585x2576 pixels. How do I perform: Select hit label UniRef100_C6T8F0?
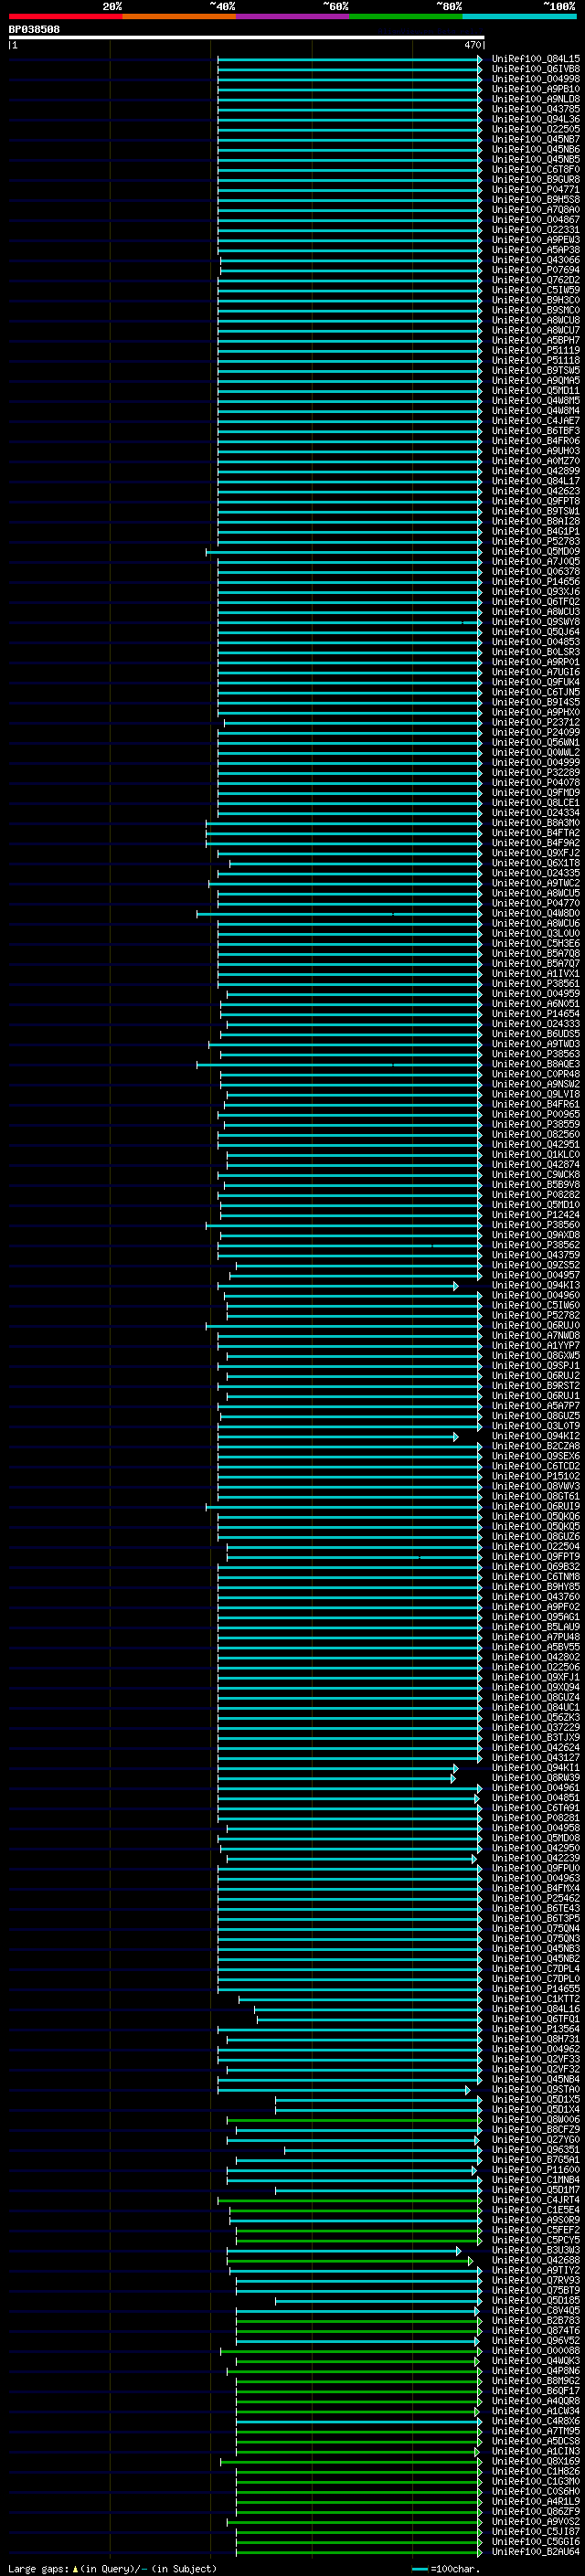[x=536, y=170]
